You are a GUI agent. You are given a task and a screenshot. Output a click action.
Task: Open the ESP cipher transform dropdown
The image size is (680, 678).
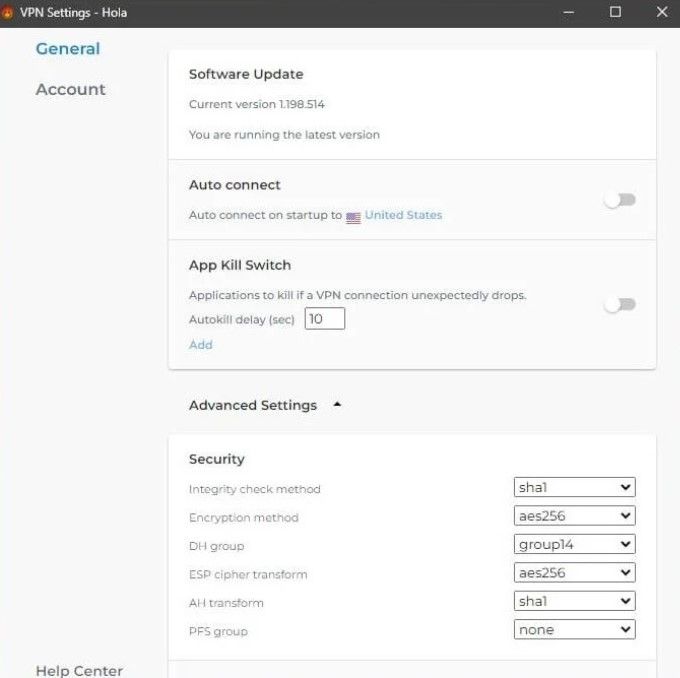(x=575, y=573)
